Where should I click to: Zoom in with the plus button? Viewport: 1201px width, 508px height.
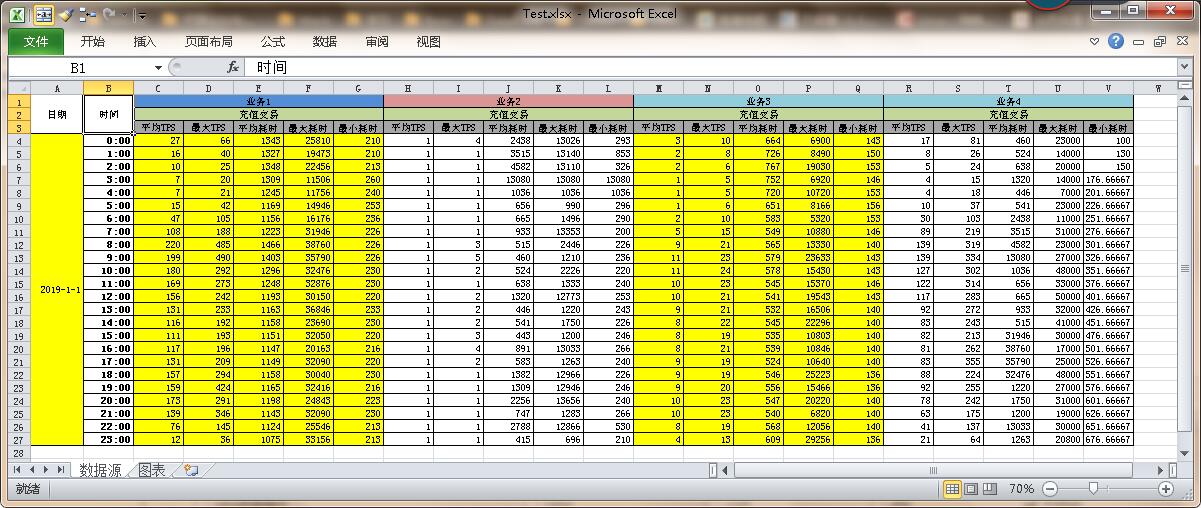1166,489
